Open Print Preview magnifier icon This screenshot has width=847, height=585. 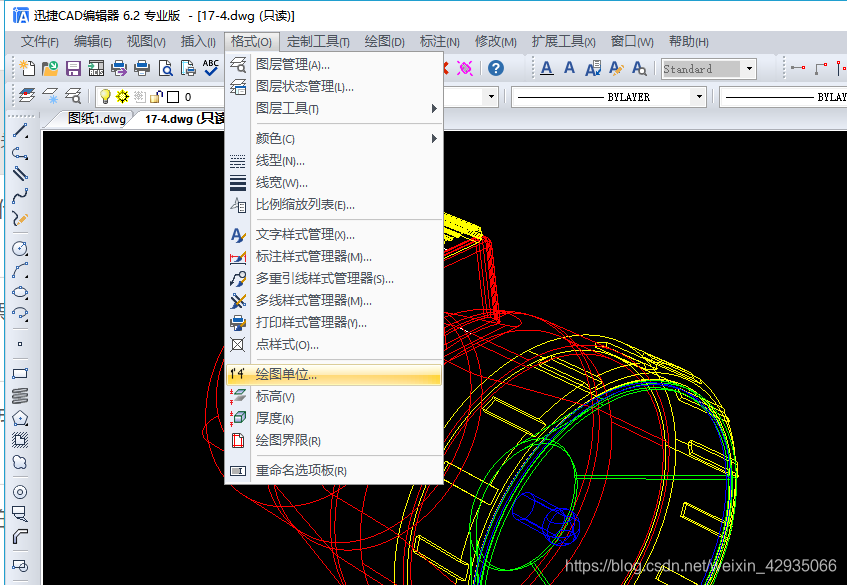(165, 68)
